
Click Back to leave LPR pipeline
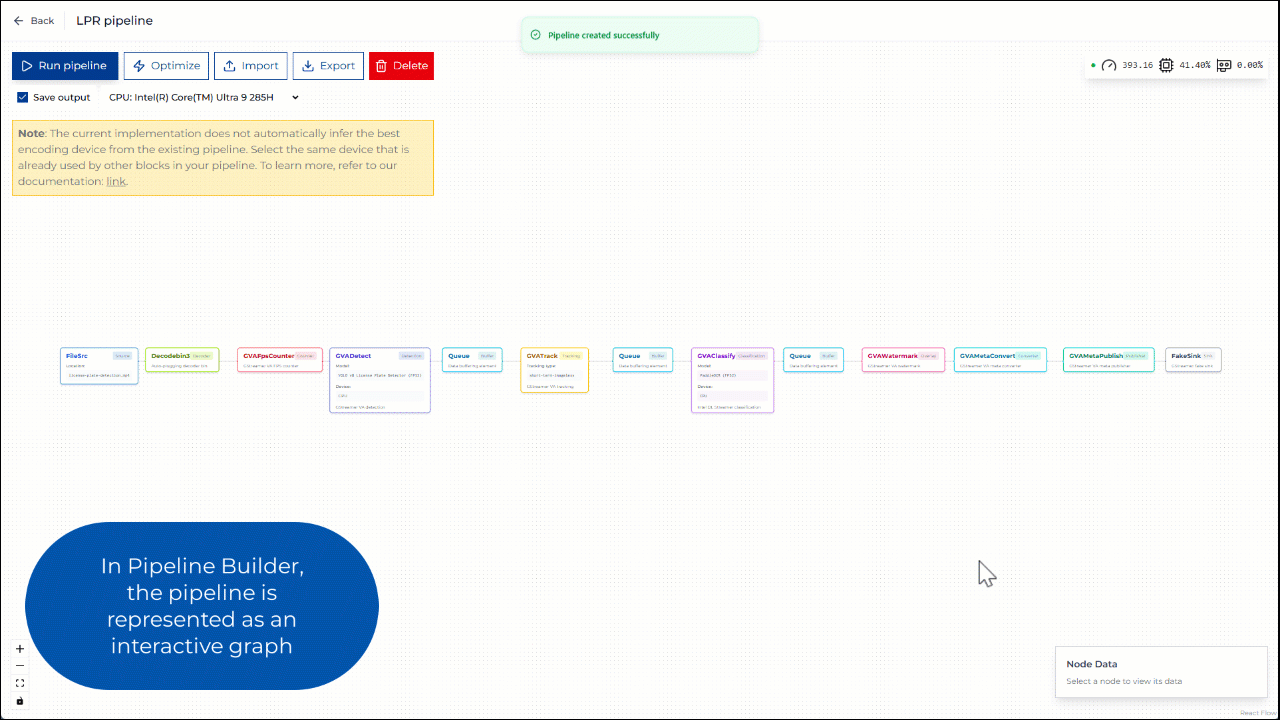(33, 20)
